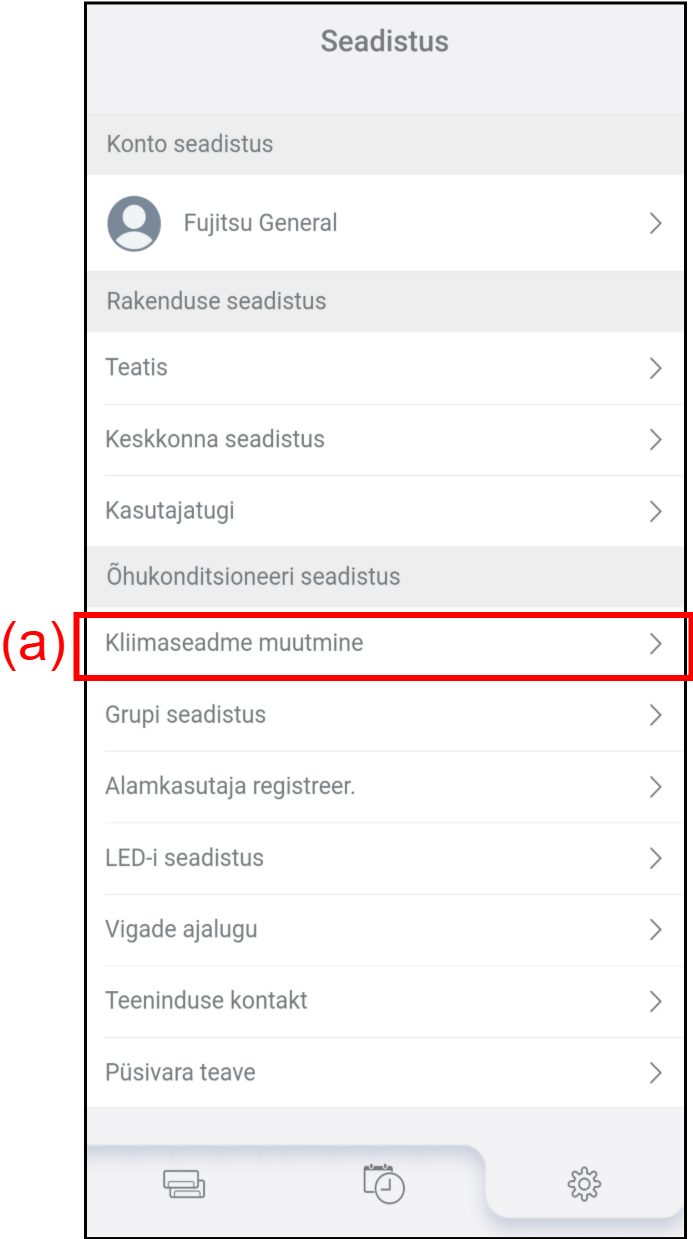The image size is (693, 1239).
Task: Select Kliimaseadme muutmine option
Action: coord(234,643)
